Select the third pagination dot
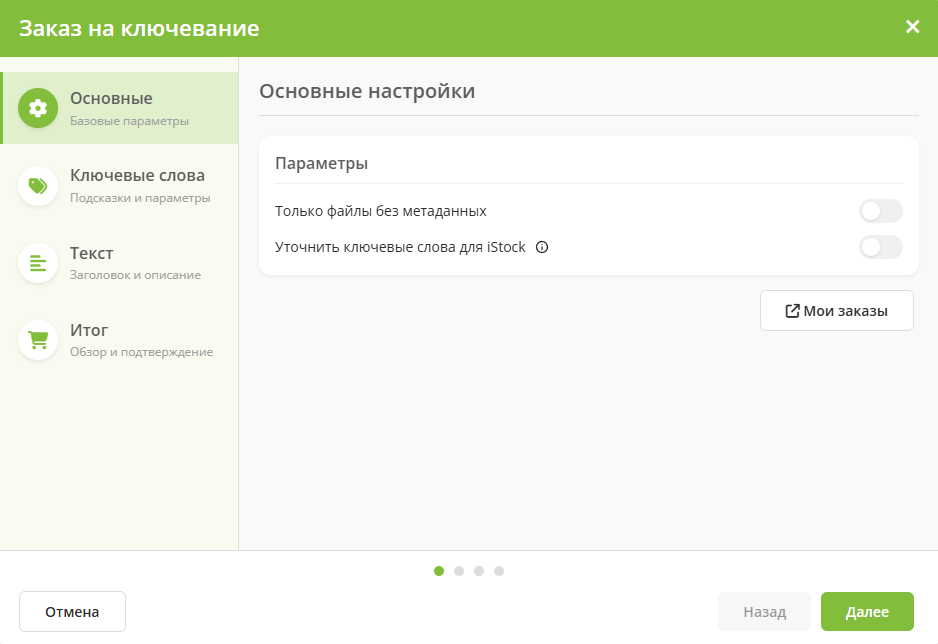 tap(479, 571)
